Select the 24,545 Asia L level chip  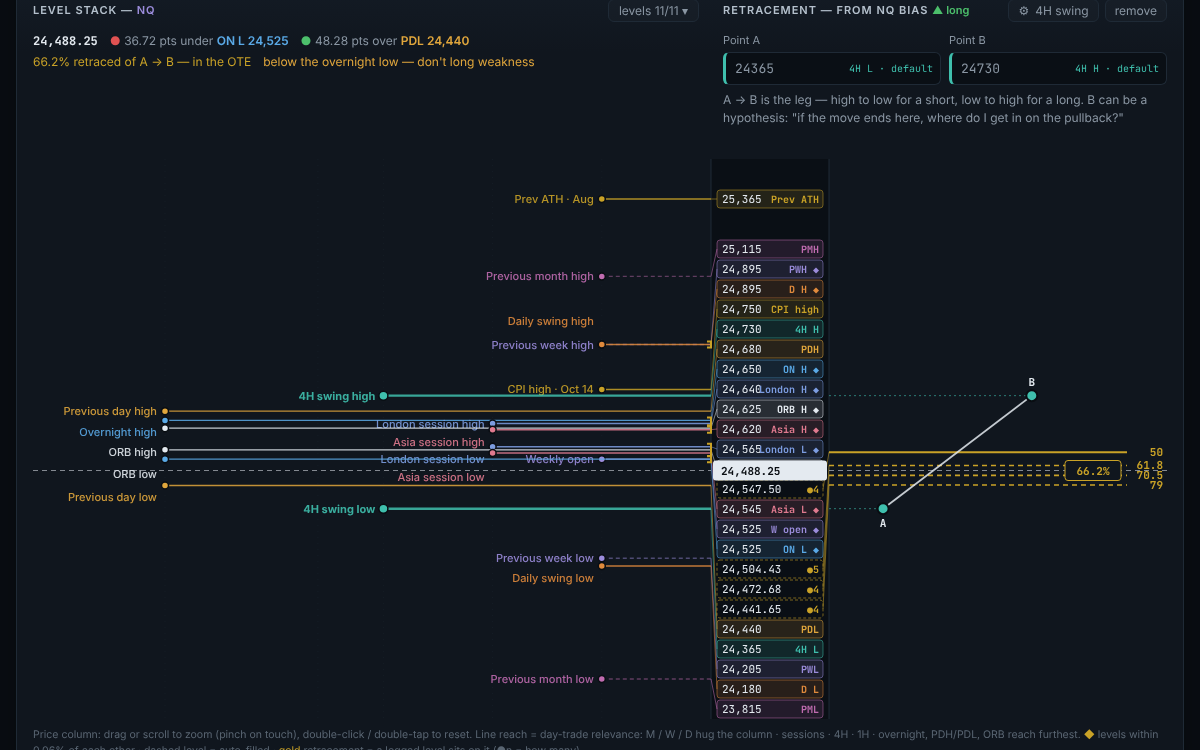770,509
